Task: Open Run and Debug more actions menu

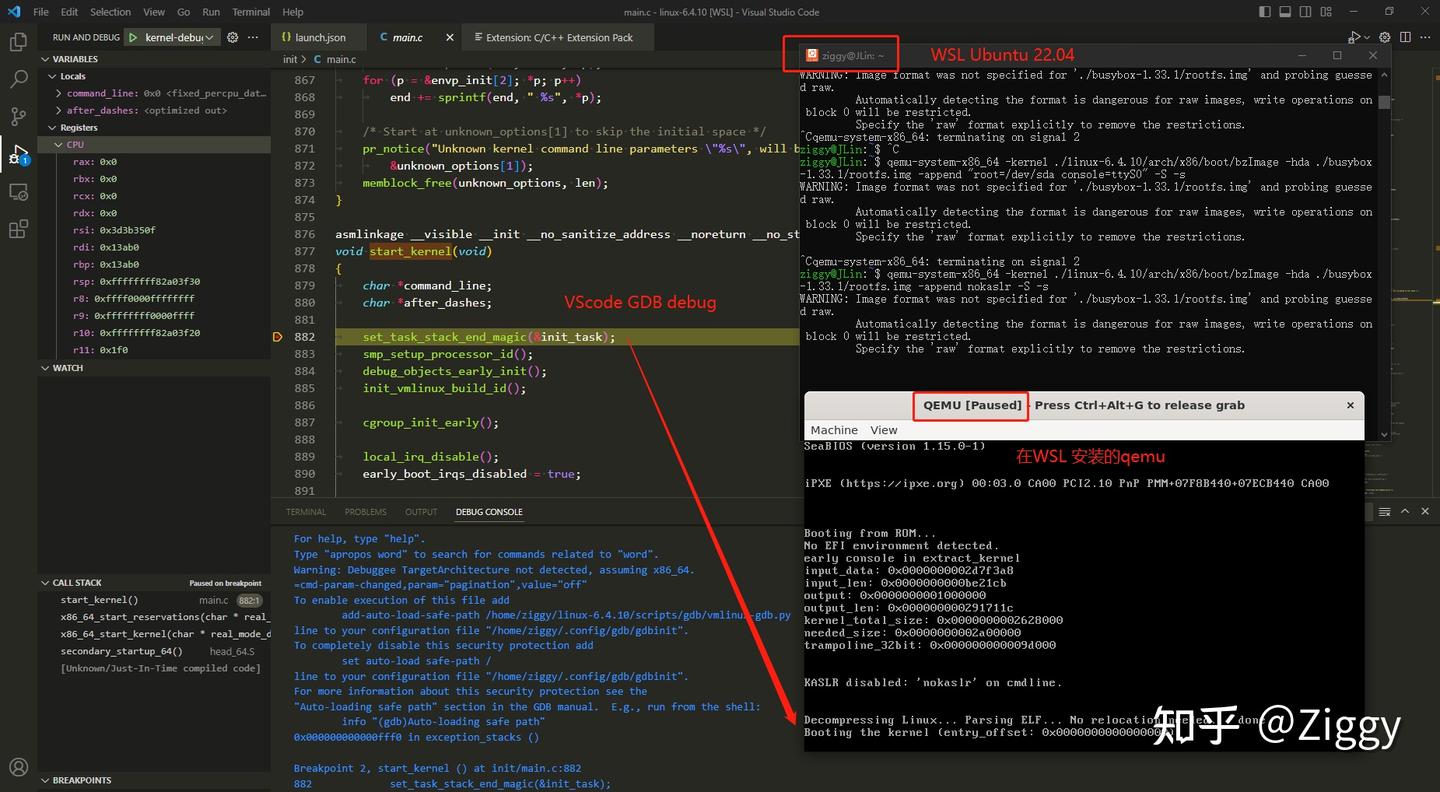Action: point(255,37)
